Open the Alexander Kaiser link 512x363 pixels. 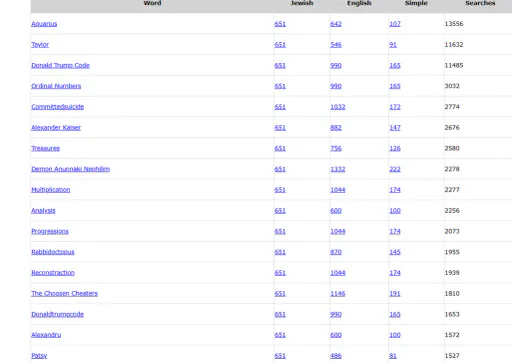[56, 128]
